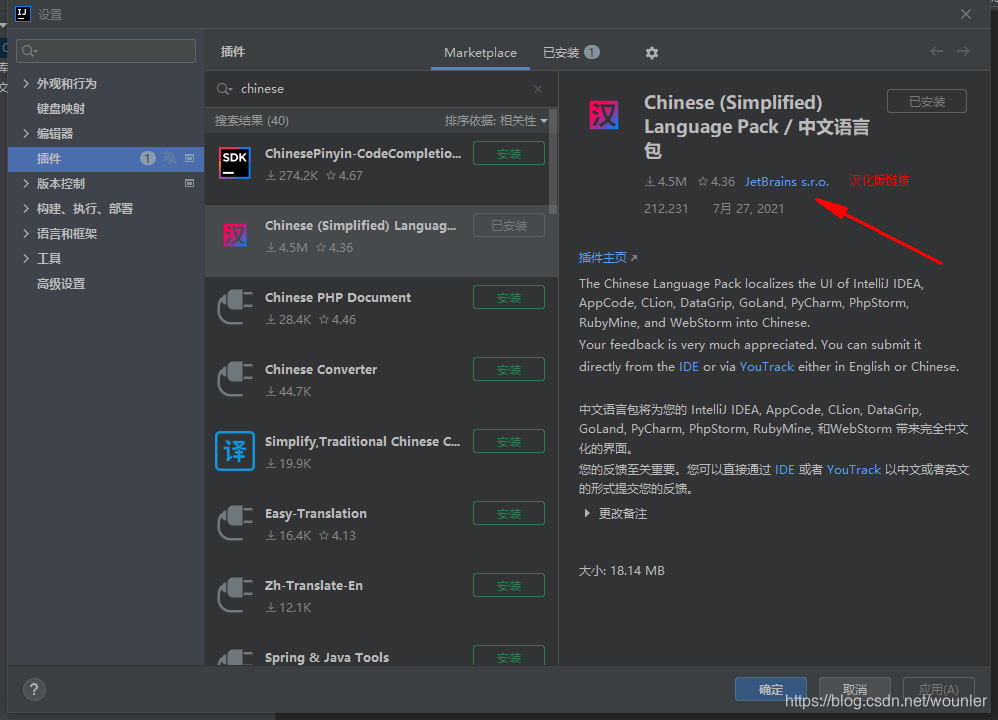The width and height of the screenshot is (998, 720).
Task: Expand the 编辑器 tree node
Action: [26, 133]
